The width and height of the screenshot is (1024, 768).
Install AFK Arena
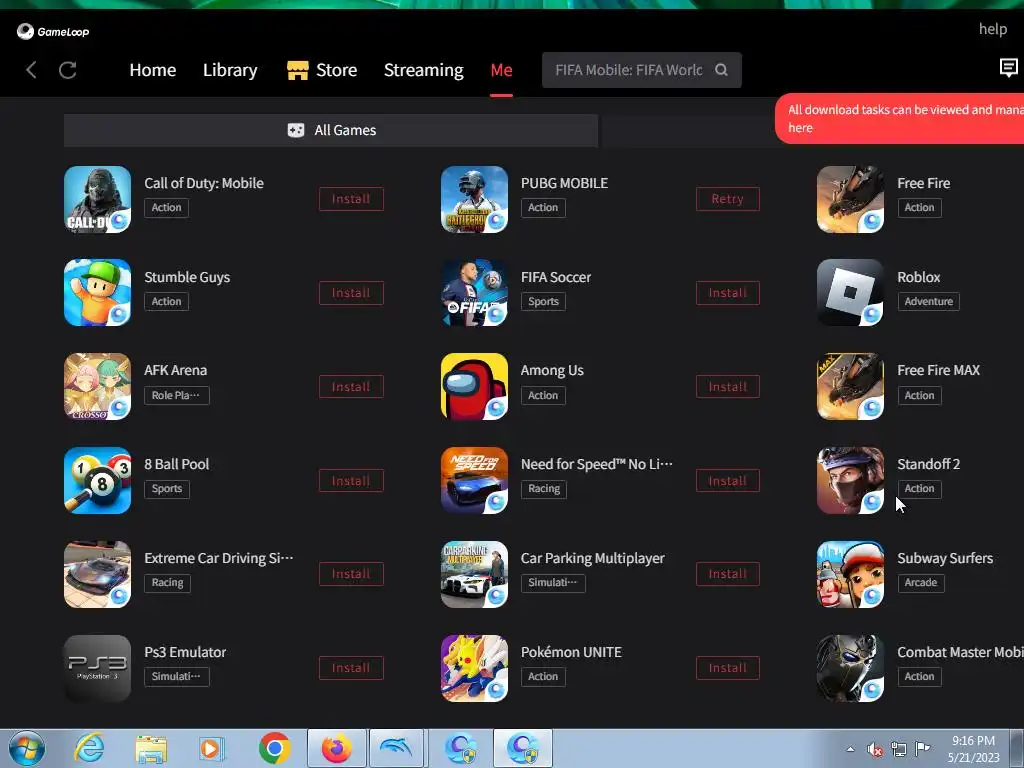(351, 387)
